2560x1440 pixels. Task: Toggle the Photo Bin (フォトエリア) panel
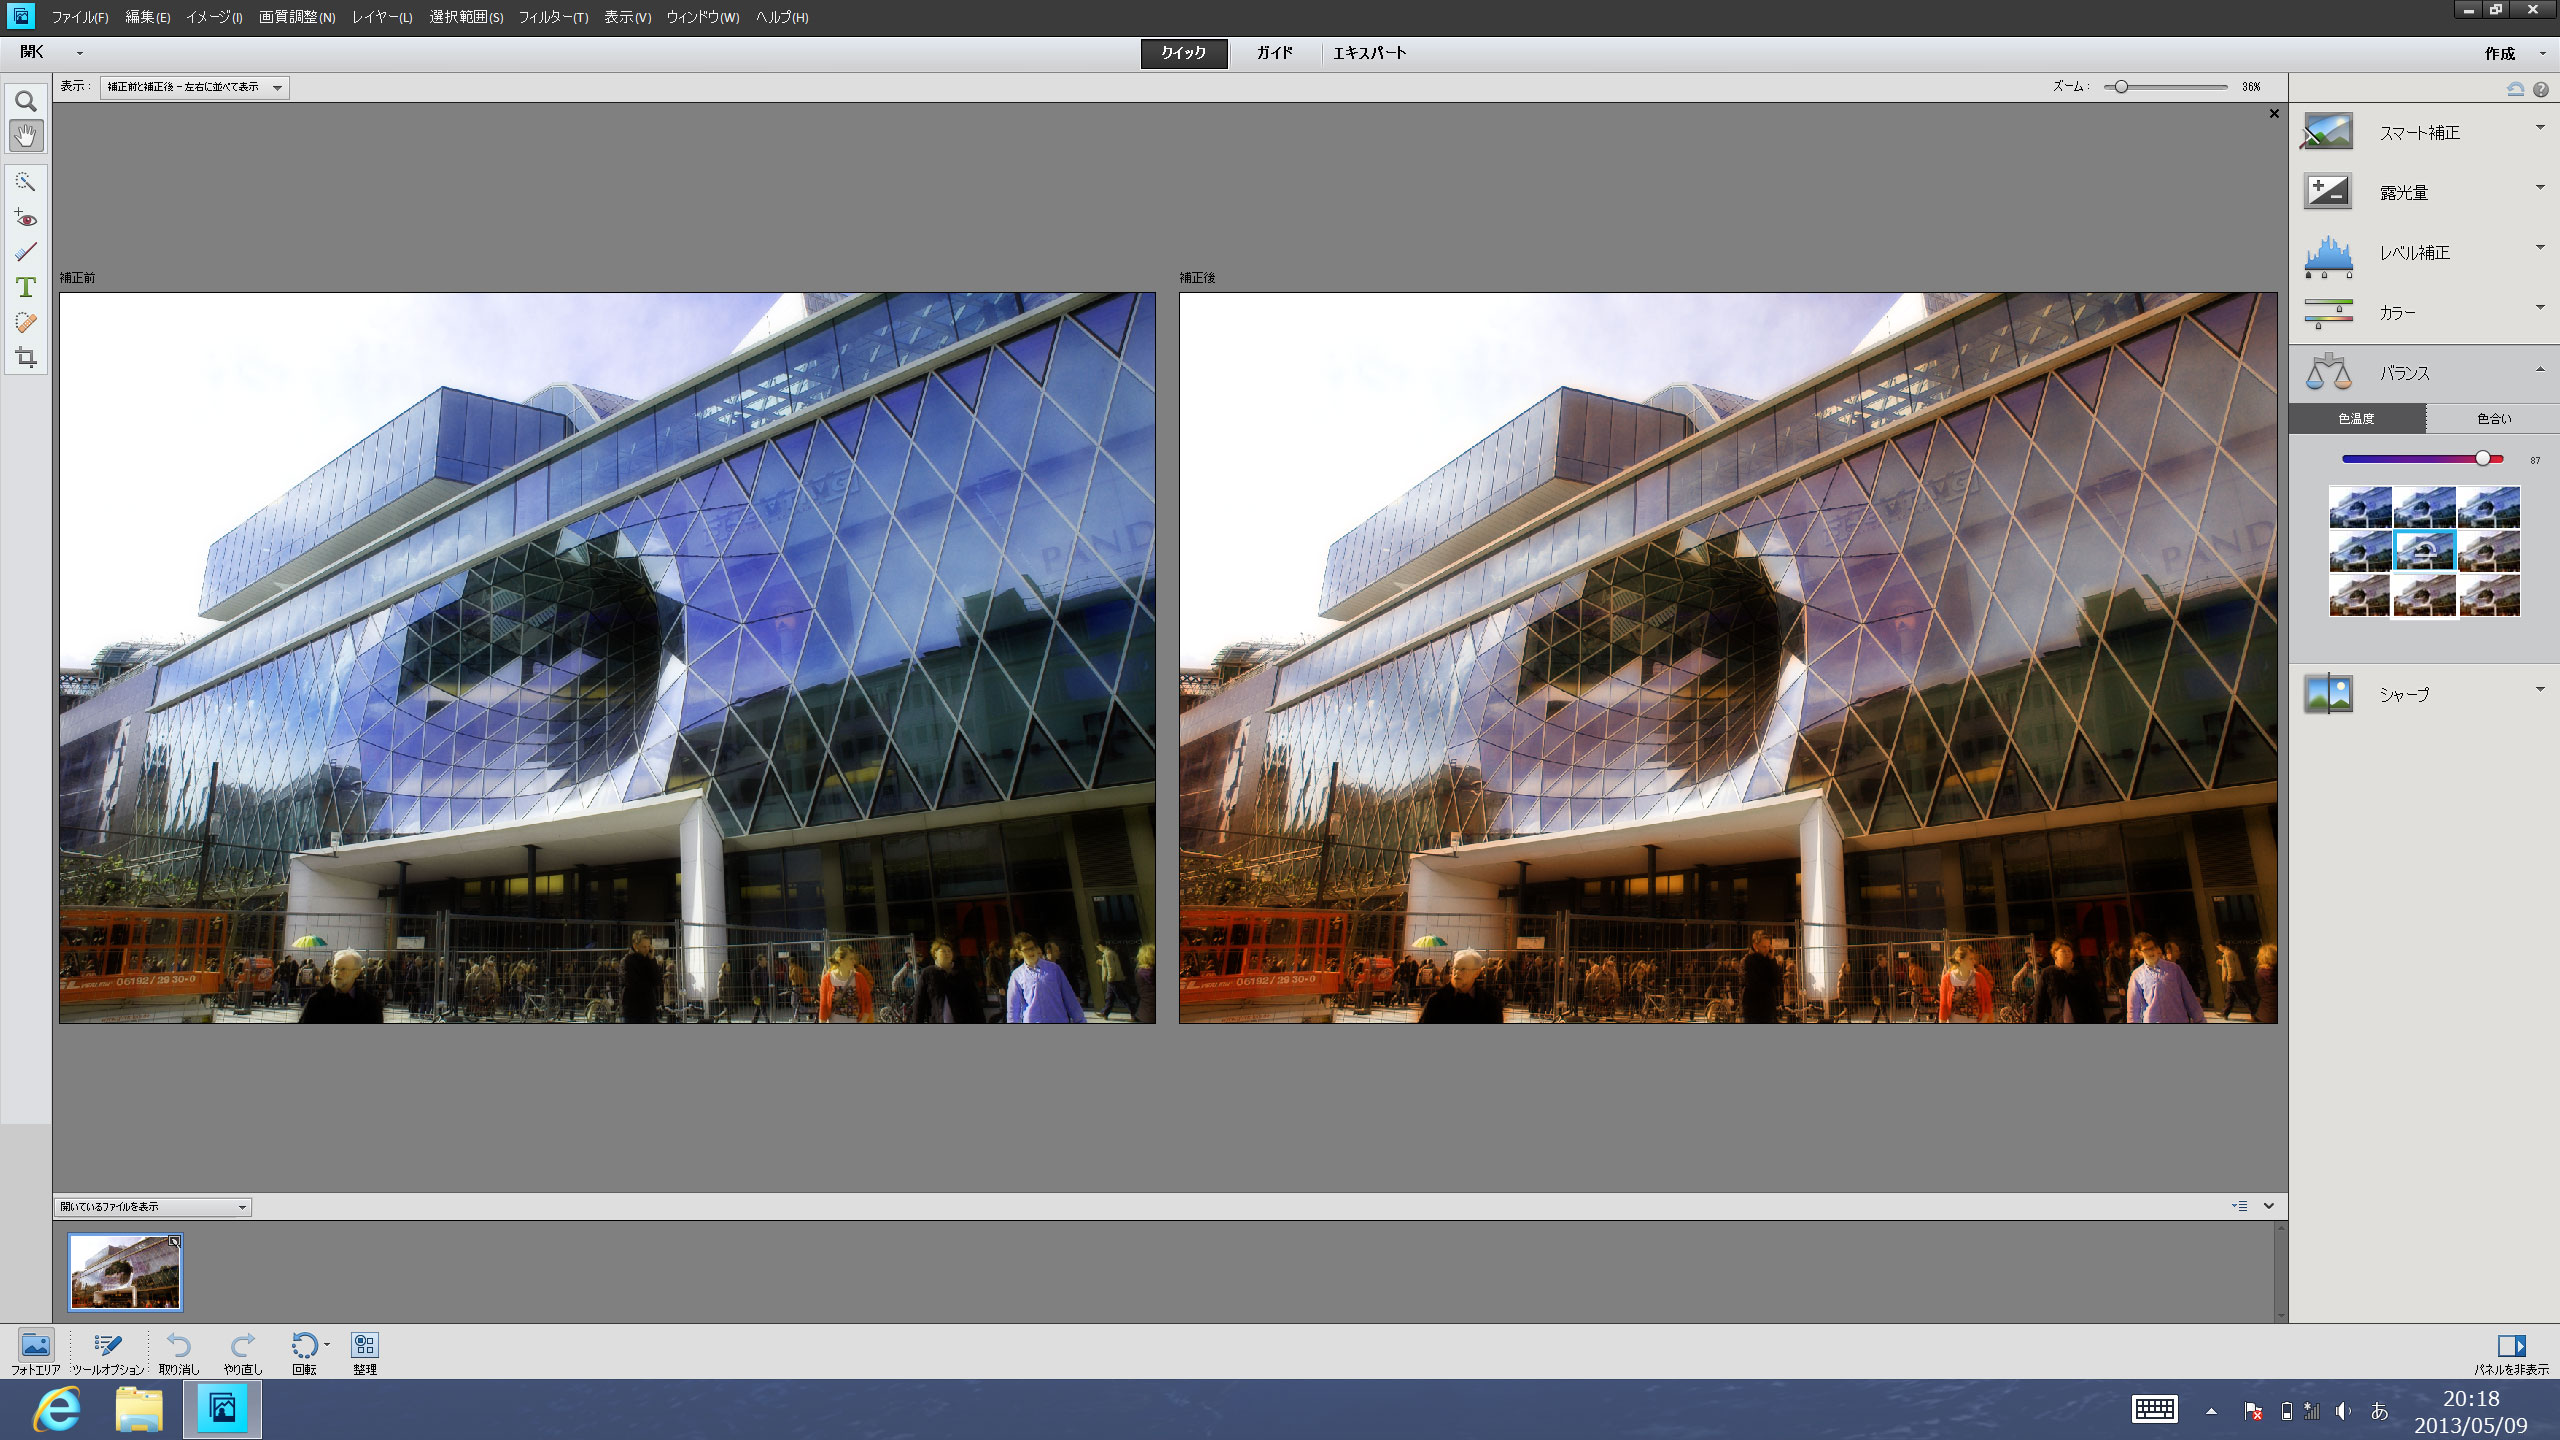35,1346
